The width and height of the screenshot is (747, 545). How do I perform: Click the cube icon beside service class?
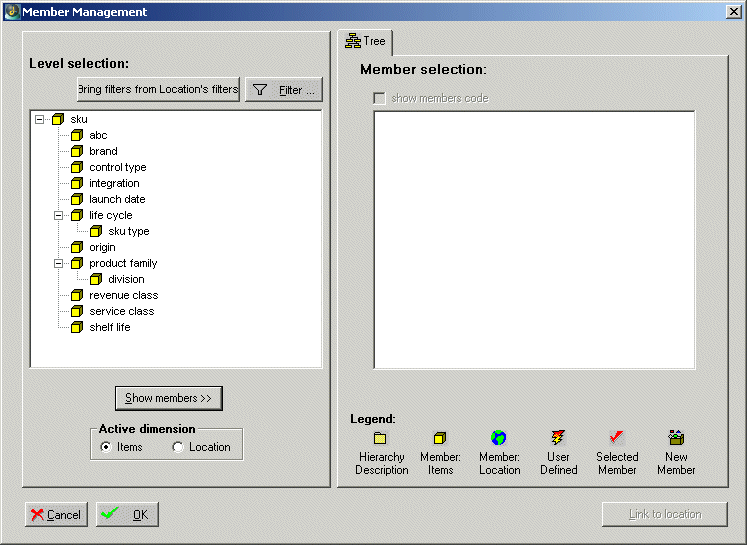77,312
